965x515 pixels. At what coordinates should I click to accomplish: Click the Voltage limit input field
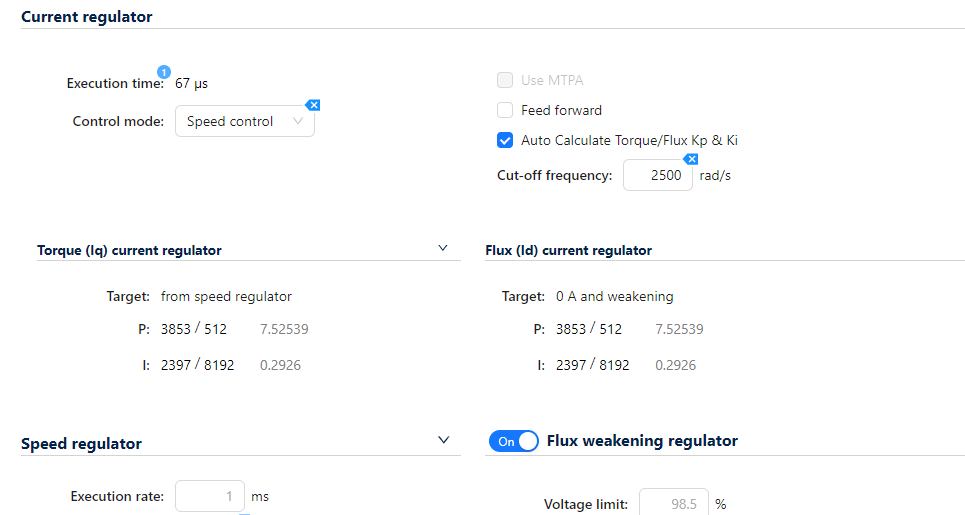click(674, 502)
